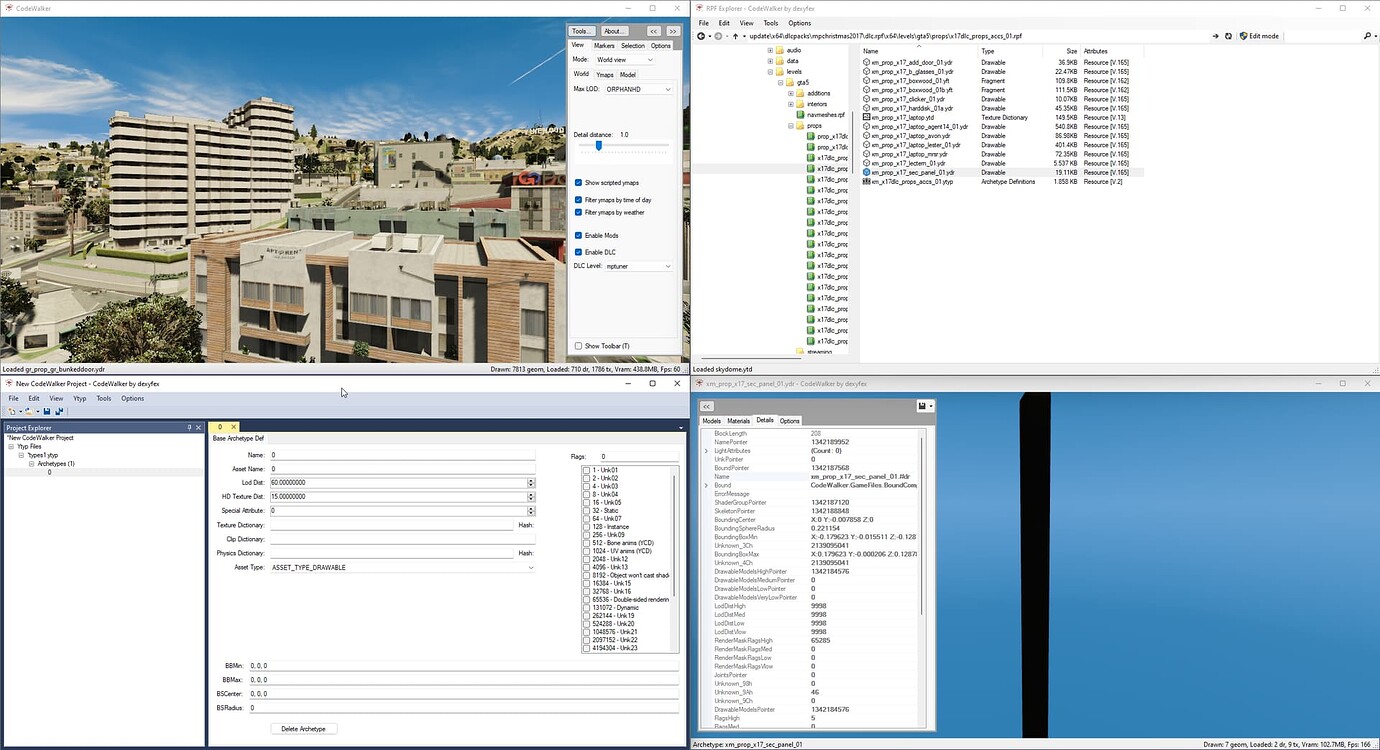Open the Ytyp menu in the project window
The image size is (1380, 750).
click(x=79, y=398)
